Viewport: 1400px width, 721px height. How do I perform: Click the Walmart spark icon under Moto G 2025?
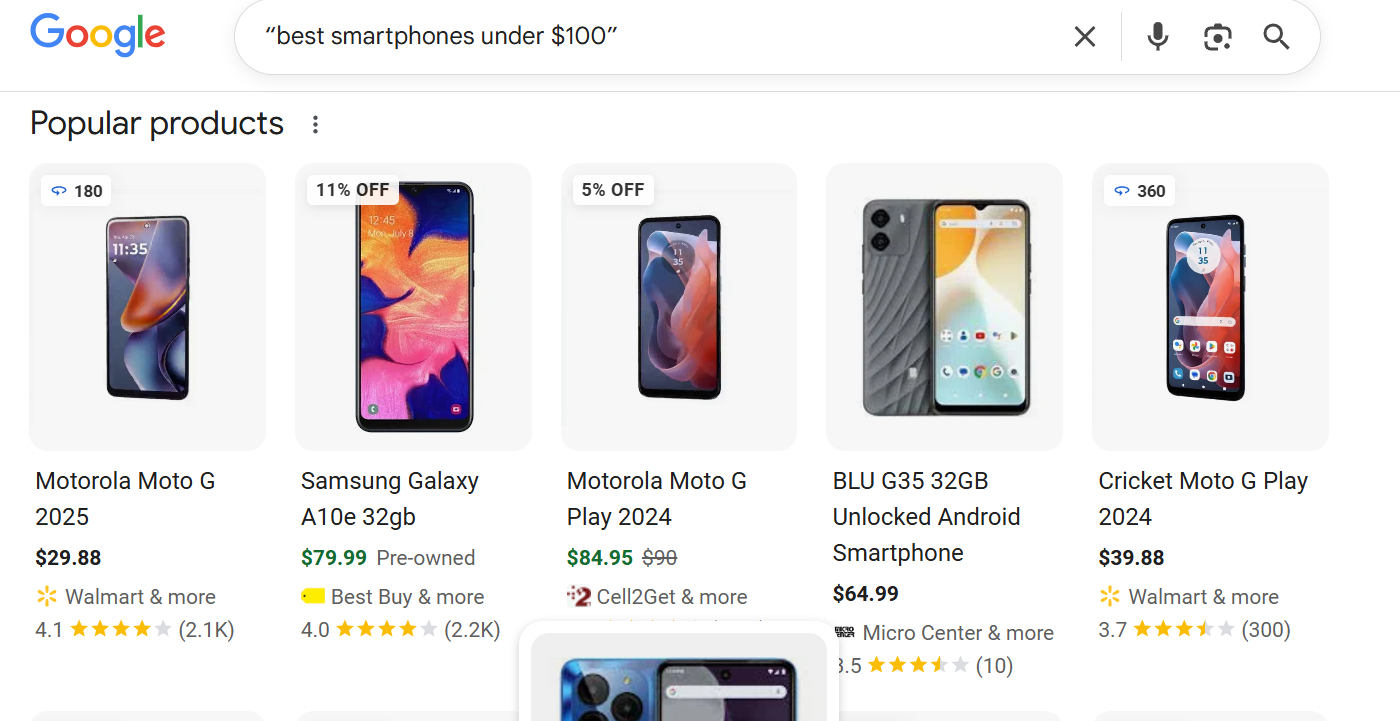[x=45, y=596]
